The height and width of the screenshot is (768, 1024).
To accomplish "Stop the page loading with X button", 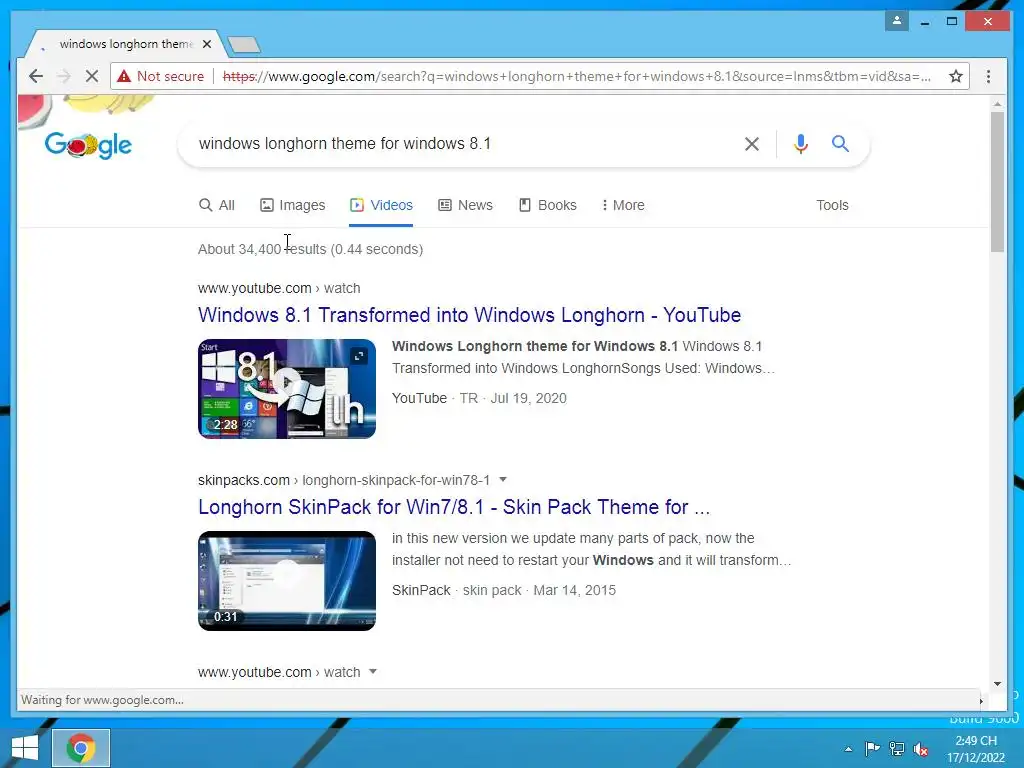I will [x=91, y=76].
